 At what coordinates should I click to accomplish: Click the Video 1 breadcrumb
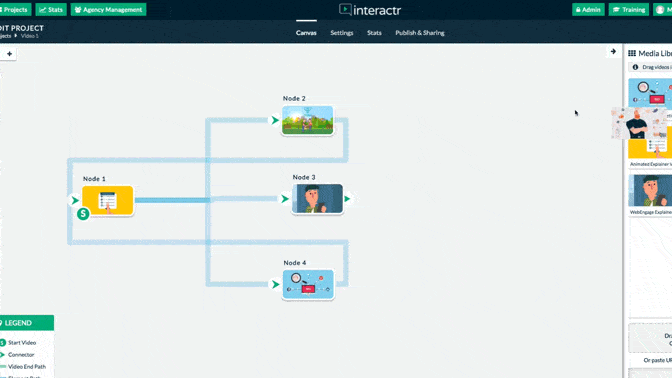(x=30, y=36)
